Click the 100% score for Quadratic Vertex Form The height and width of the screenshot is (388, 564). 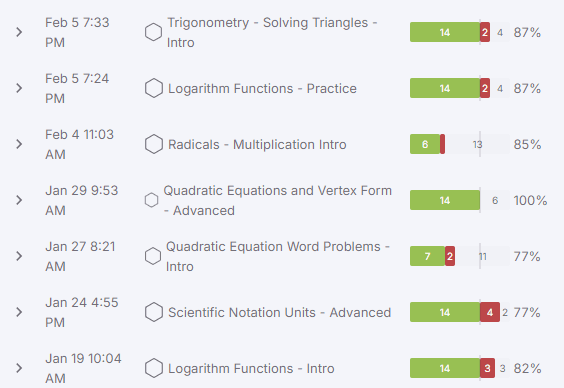pyautogui.click(x=530, y=200)
